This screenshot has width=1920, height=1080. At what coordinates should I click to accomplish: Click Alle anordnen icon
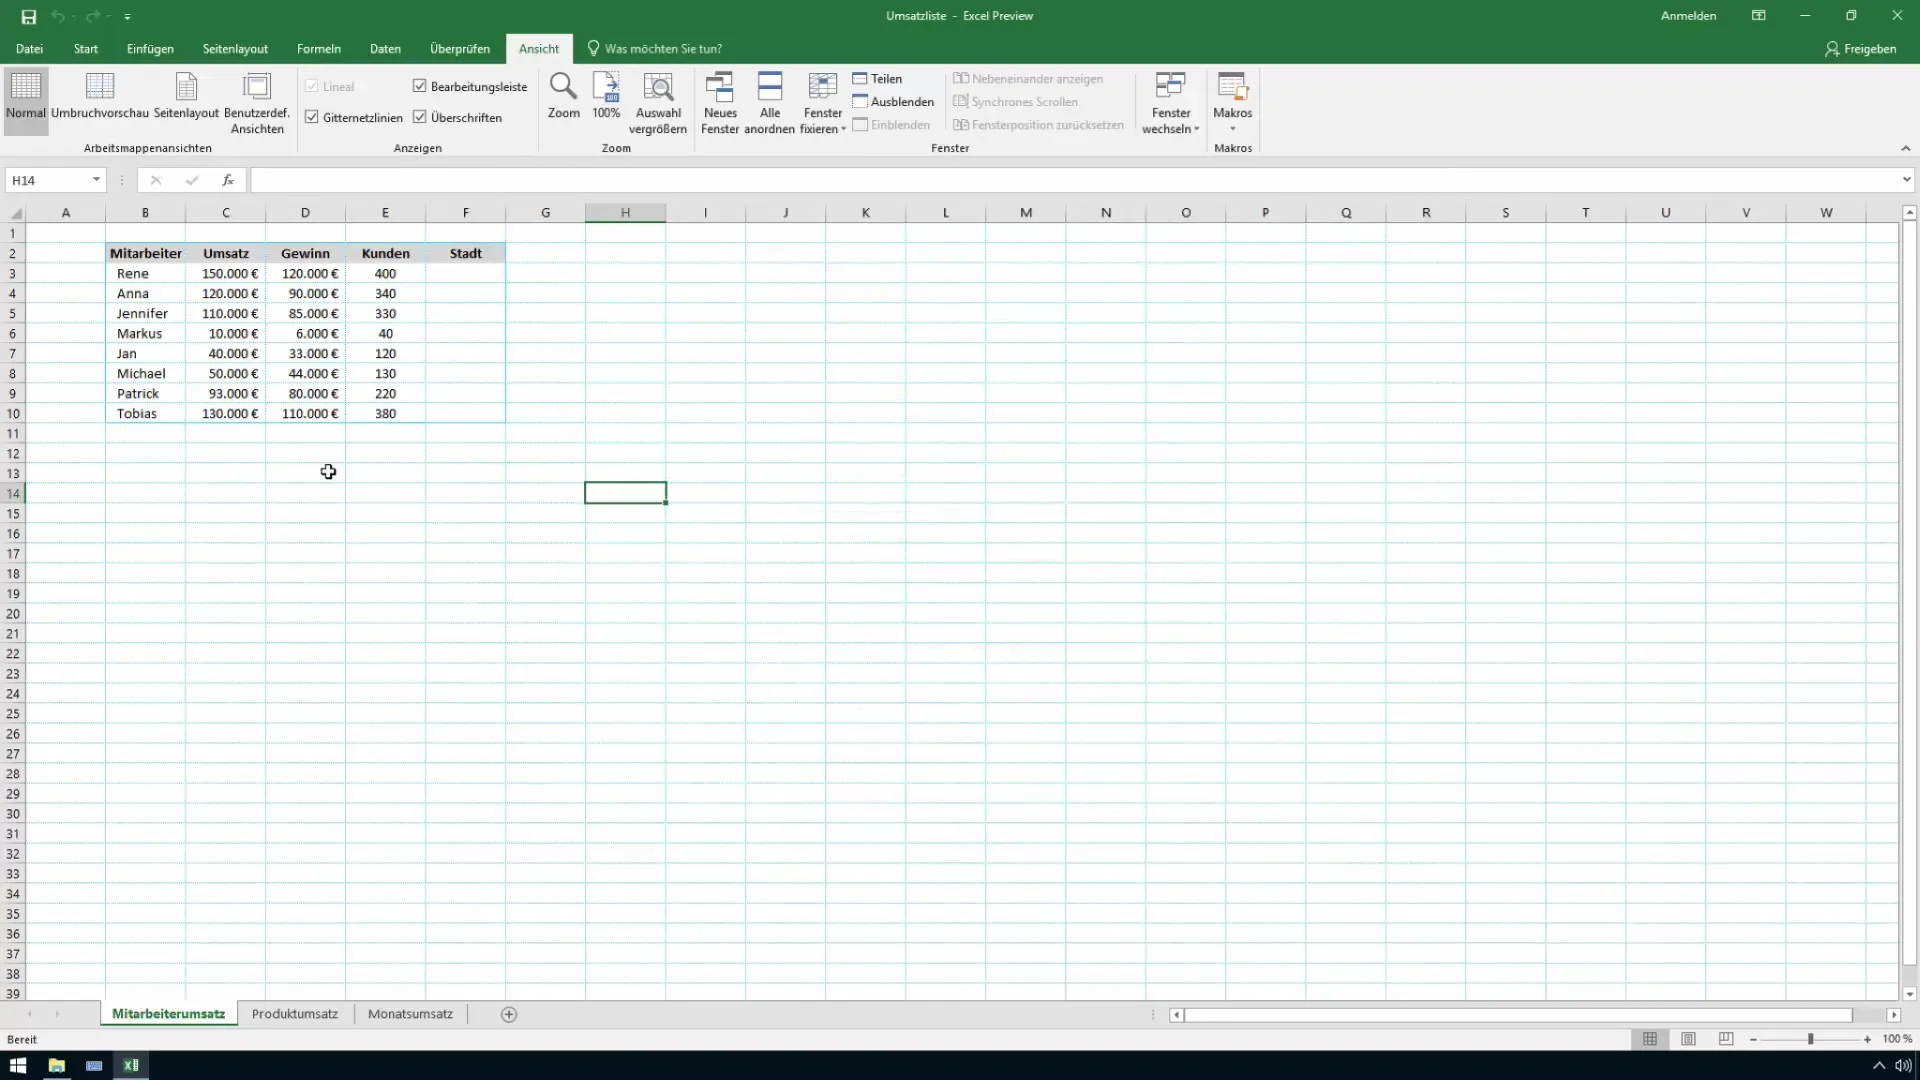tap(770, 103)
